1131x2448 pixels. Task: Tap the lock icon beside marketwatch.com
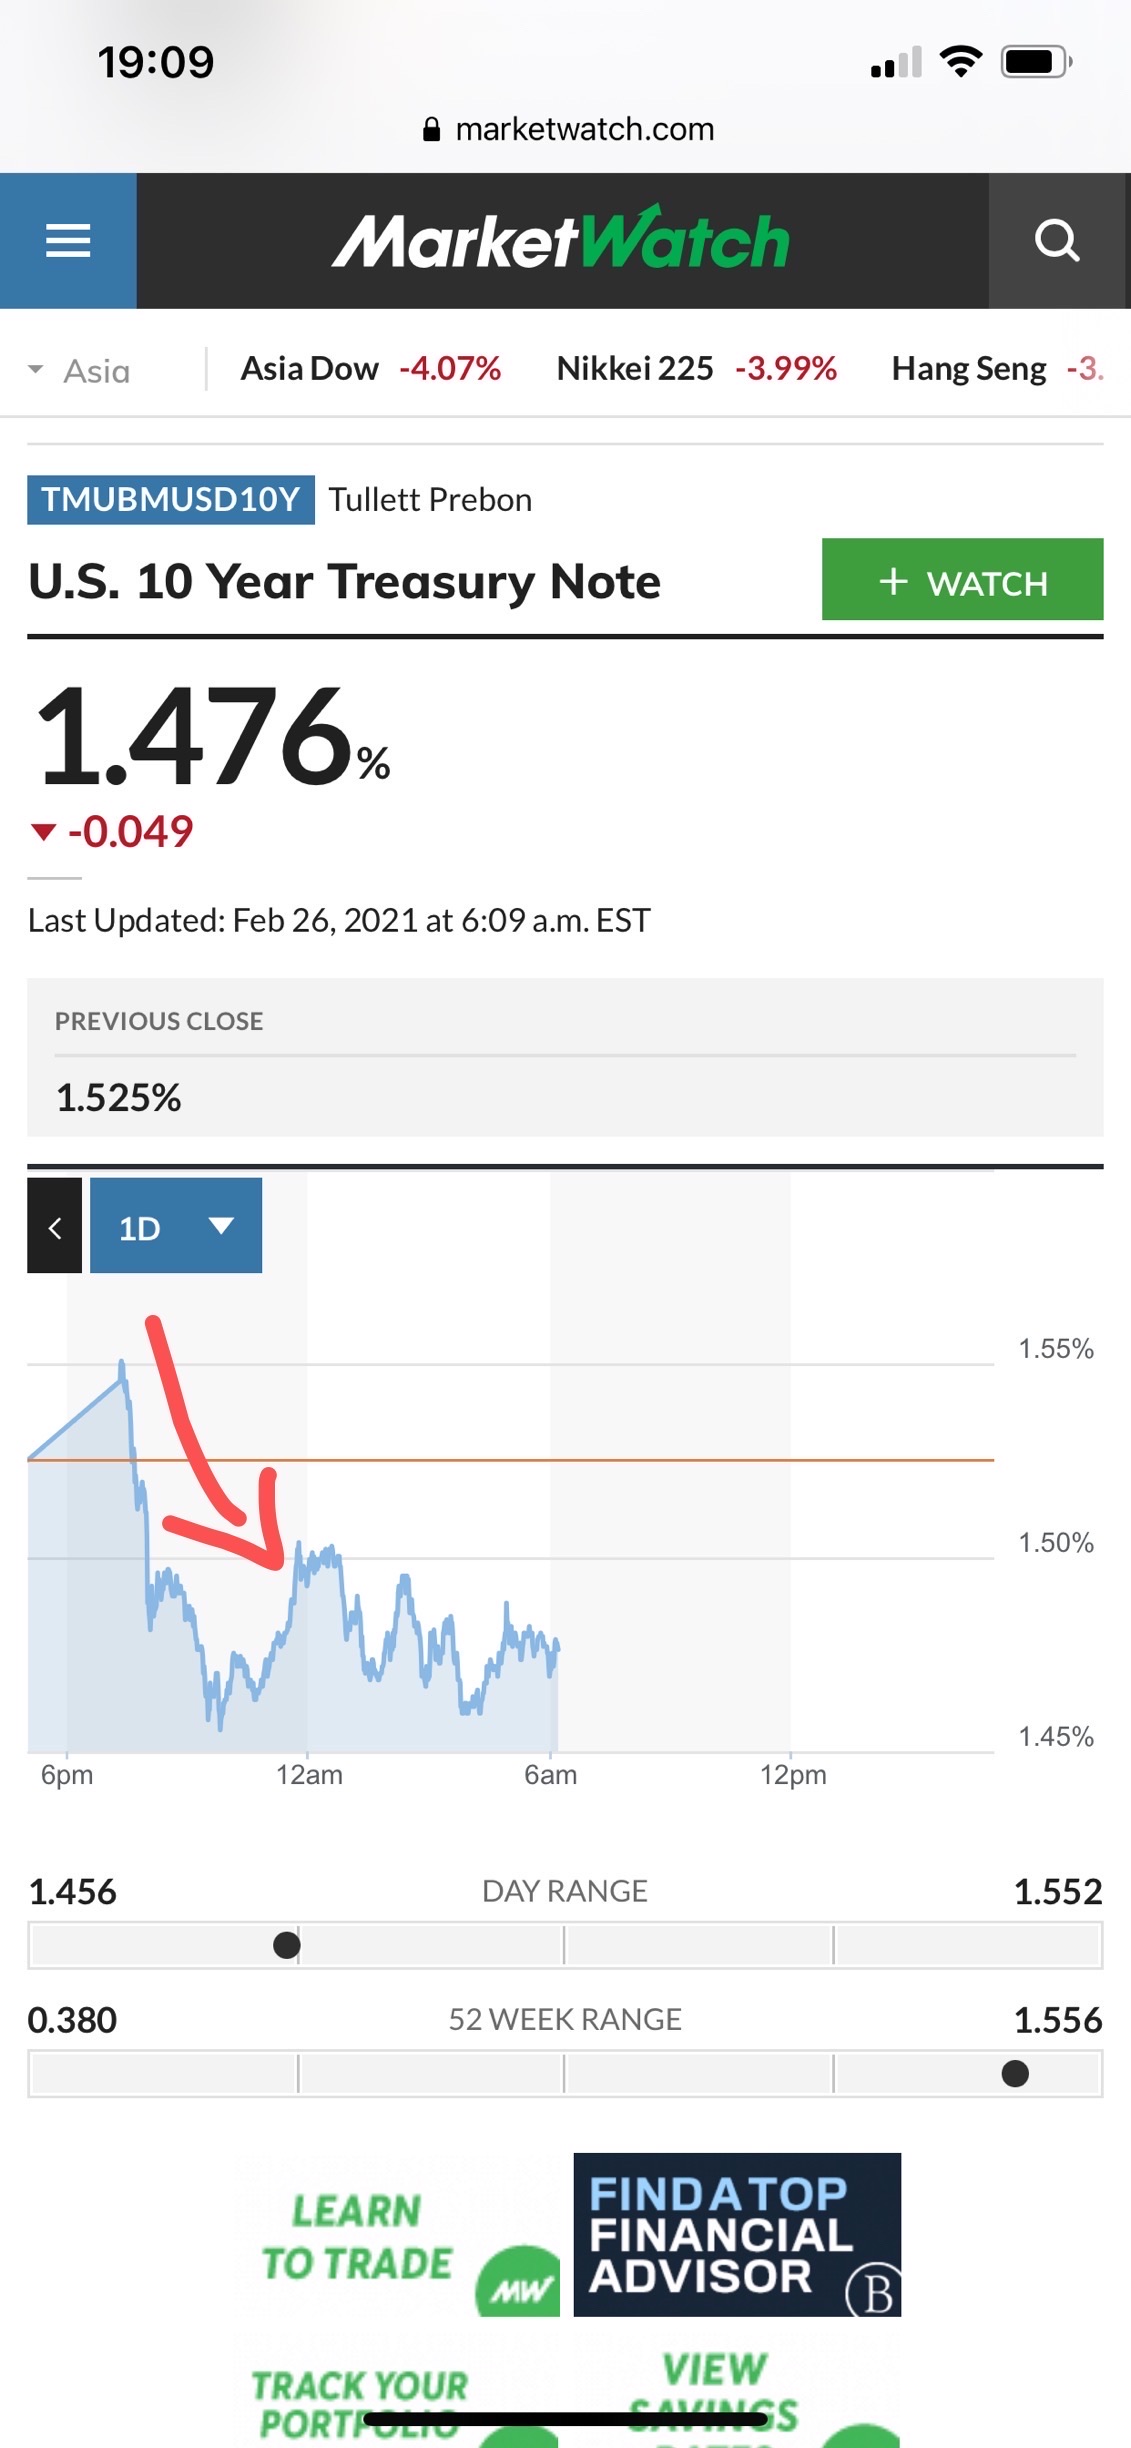pyautogui.click(x=431, y=129)
